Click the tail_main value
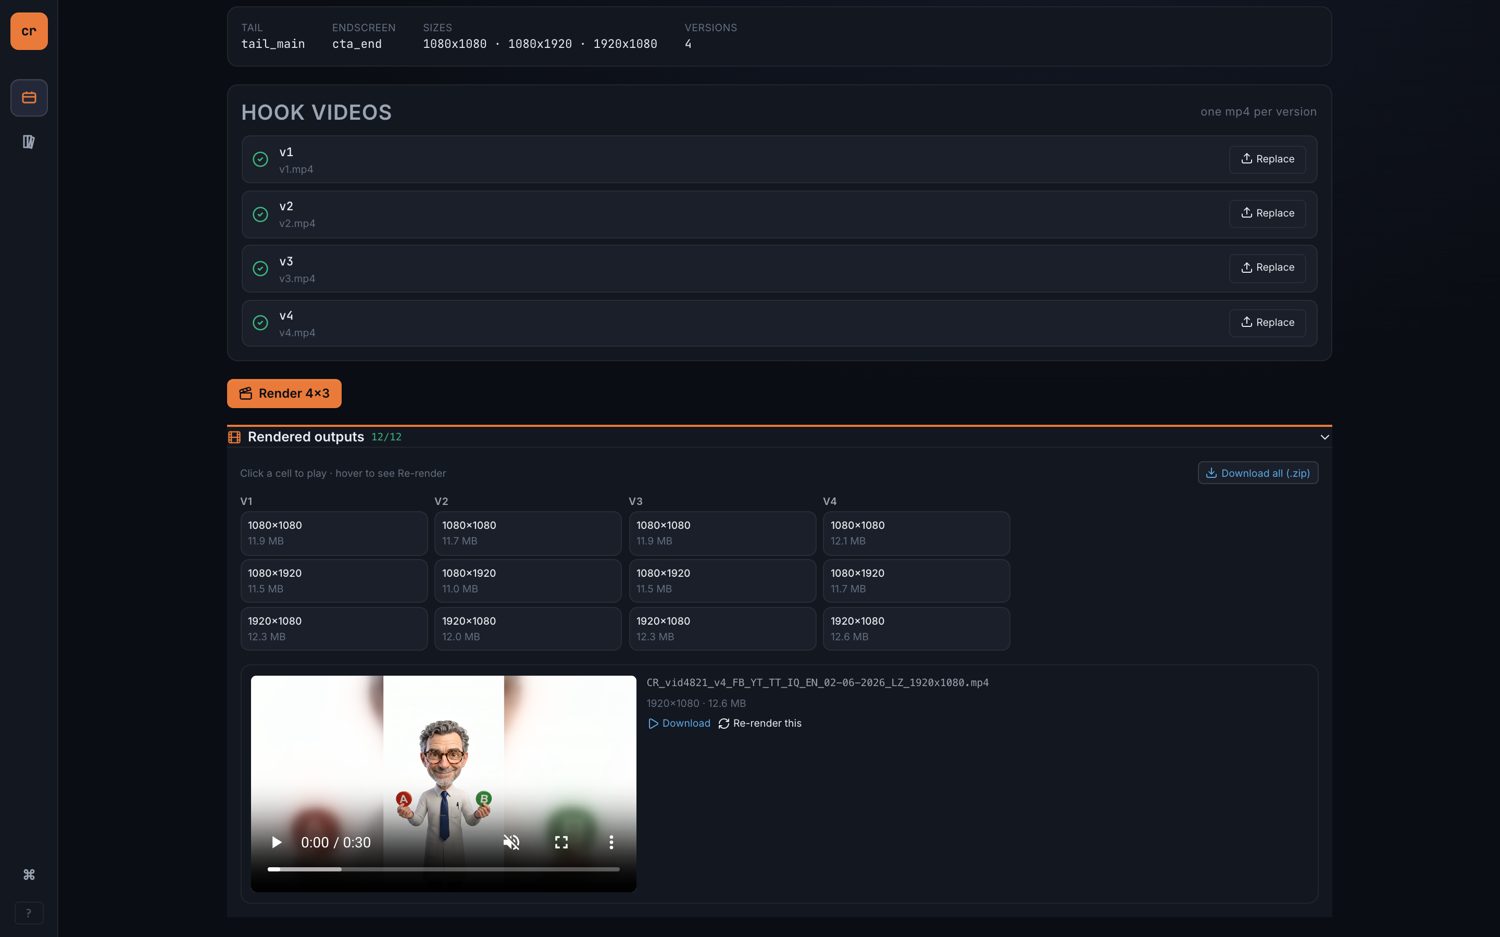 point(273,44)
